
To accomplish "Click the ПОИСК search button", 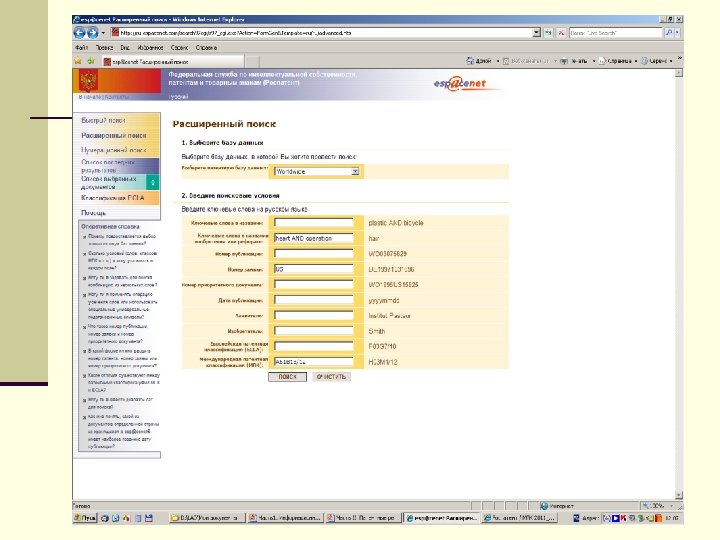I will point(287,377).
